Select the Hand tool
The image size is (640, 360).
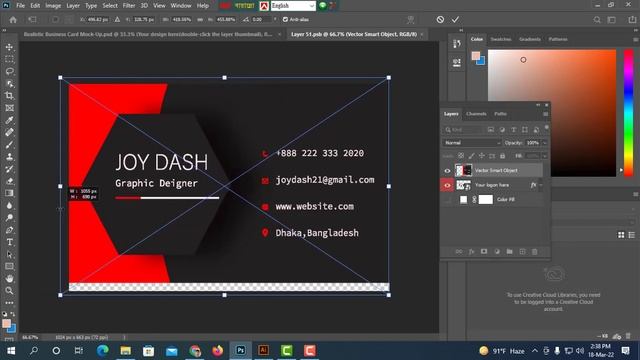[9, 279]
